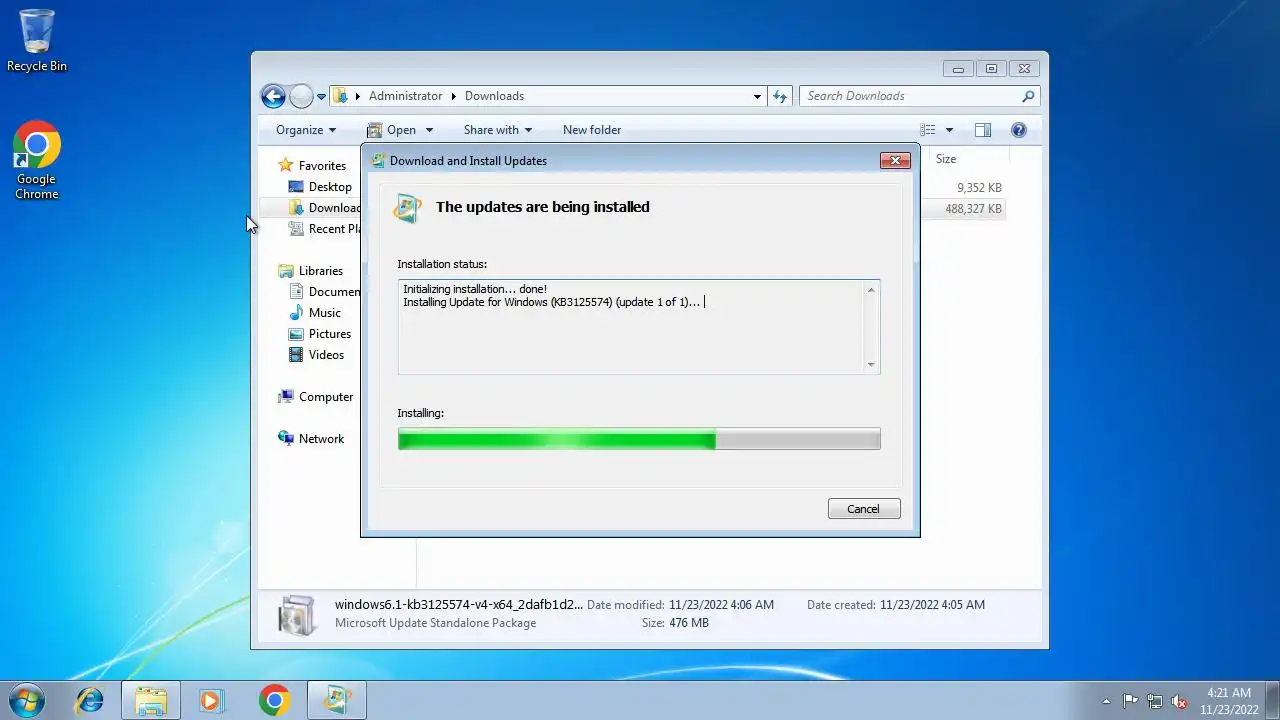Open the taskbar clock showing 4:21 AM
Viewport: 1280px width, 720px height.
(1229, 701)
